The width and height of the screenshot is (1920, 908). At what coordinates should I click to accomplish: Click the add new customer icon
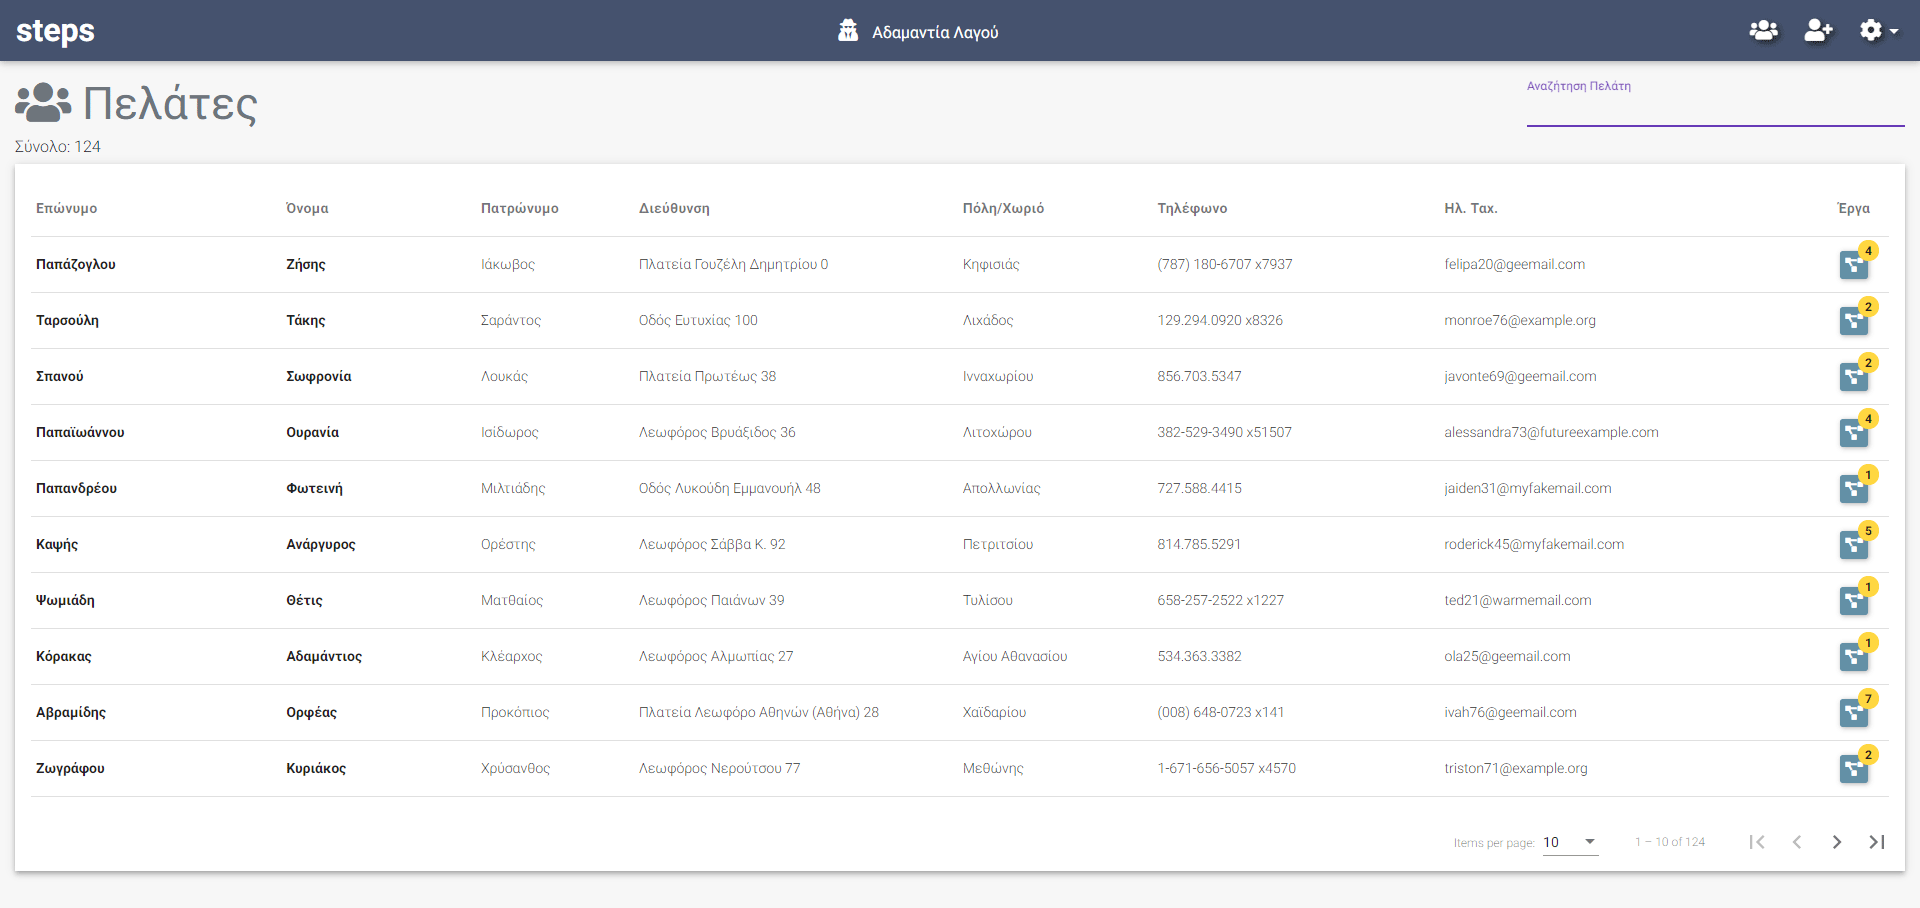click(x=1818, y=31)
